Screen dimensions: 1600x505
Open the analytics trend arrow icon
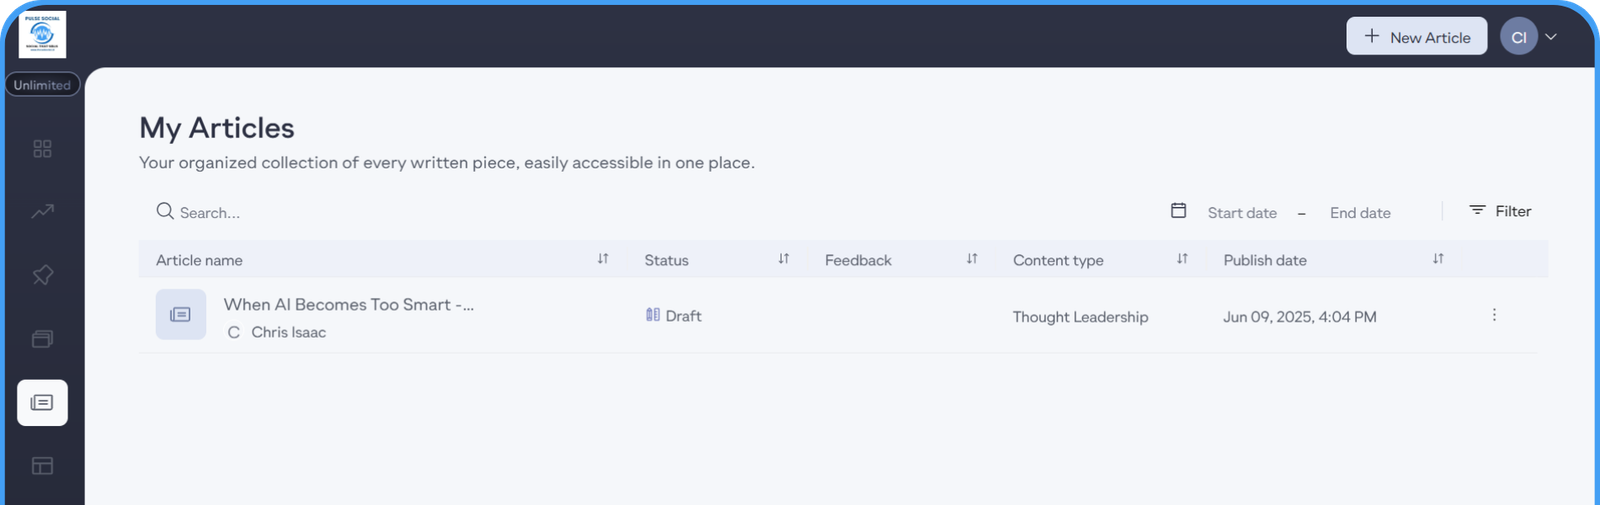[42, 211]
